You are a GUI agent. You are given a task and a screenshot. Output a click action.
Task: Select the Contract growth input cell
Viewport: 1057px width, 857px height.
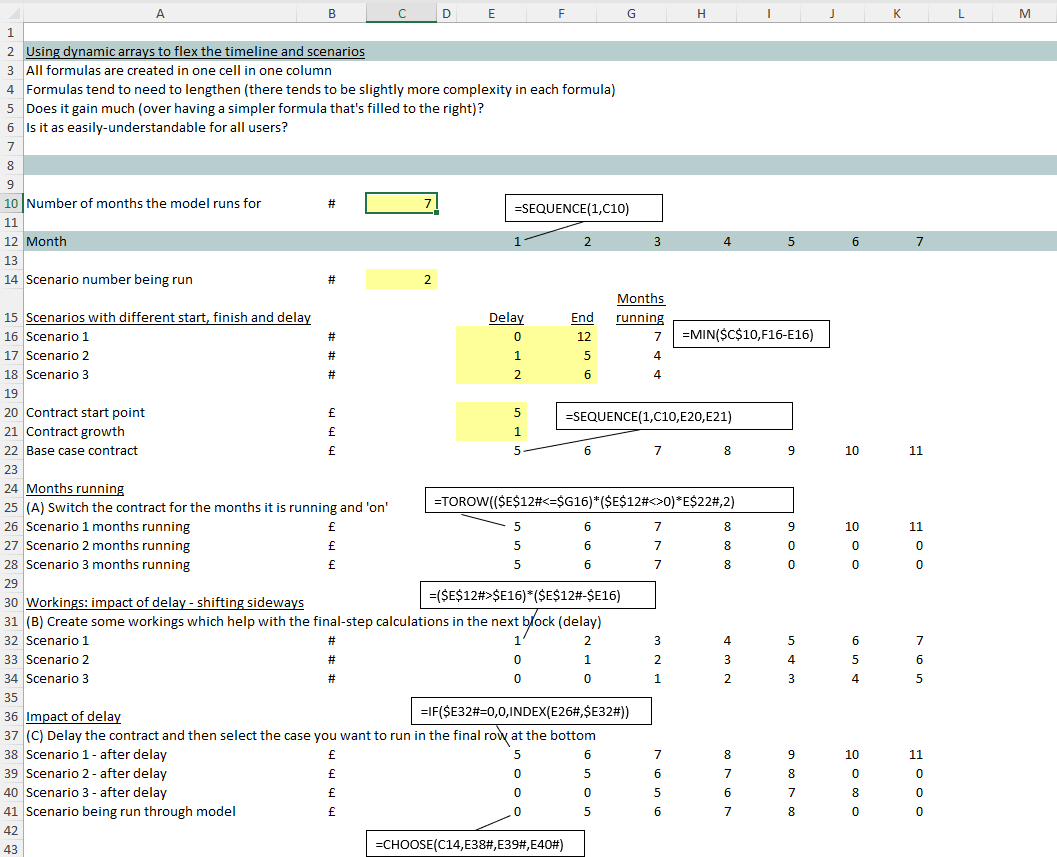coord(490,432)
